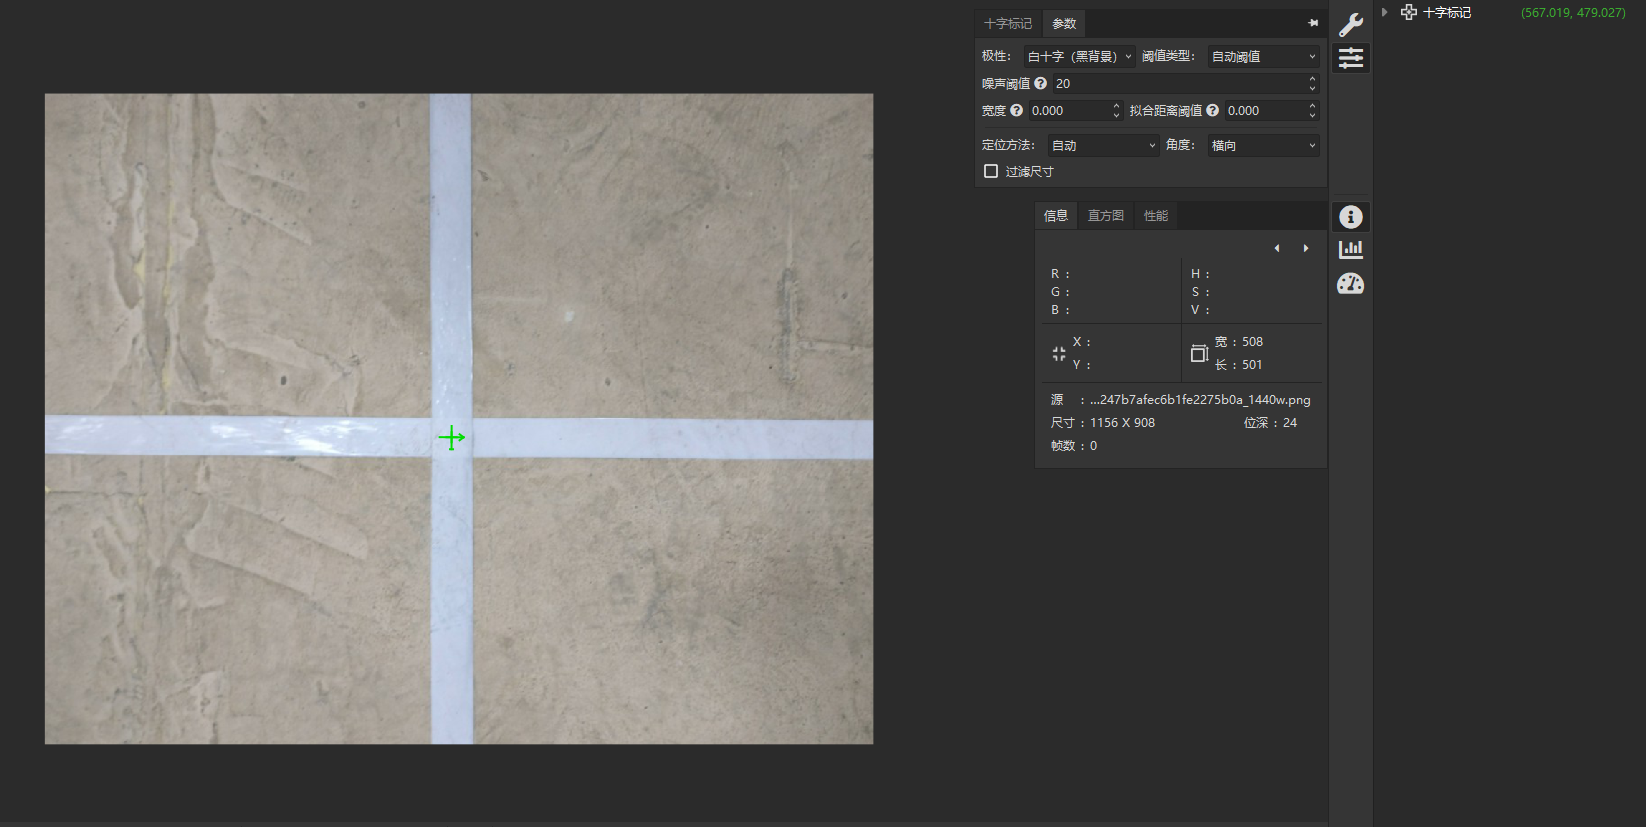Open the 极性 polarity dropdown
Viewport: 1646px width, 827px height.
point(1079,57)
